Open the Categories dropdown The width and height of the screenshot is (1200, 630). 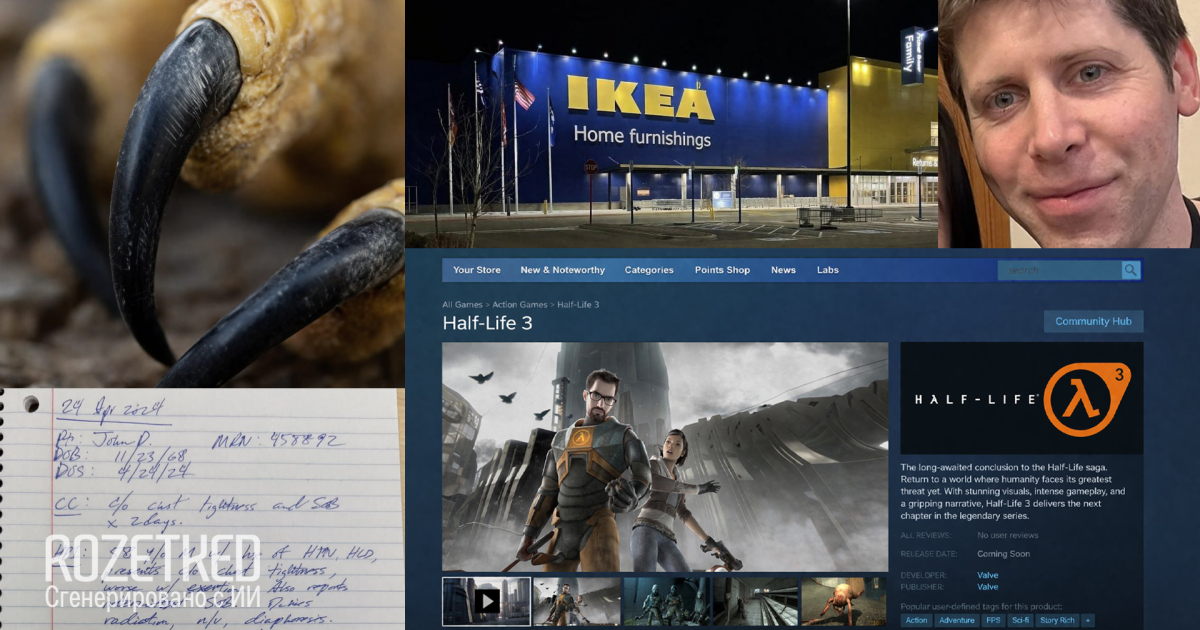(649, 270)
